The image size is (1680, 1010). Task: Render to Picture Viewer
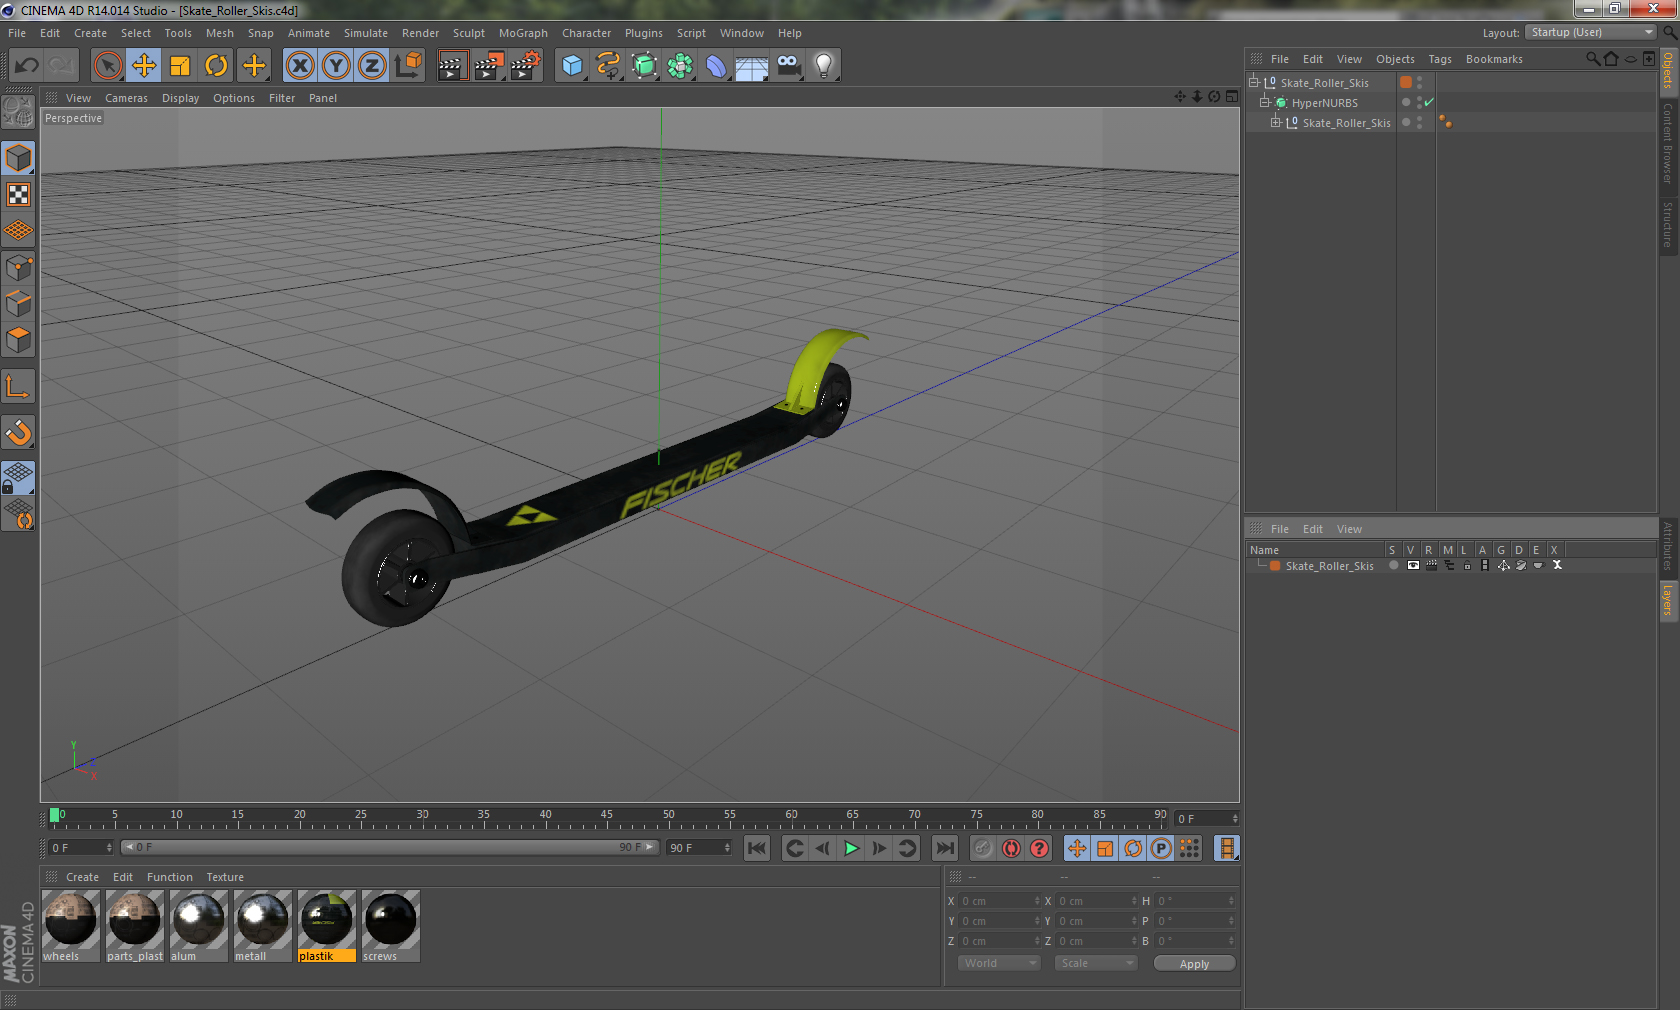tap(489, 66)
